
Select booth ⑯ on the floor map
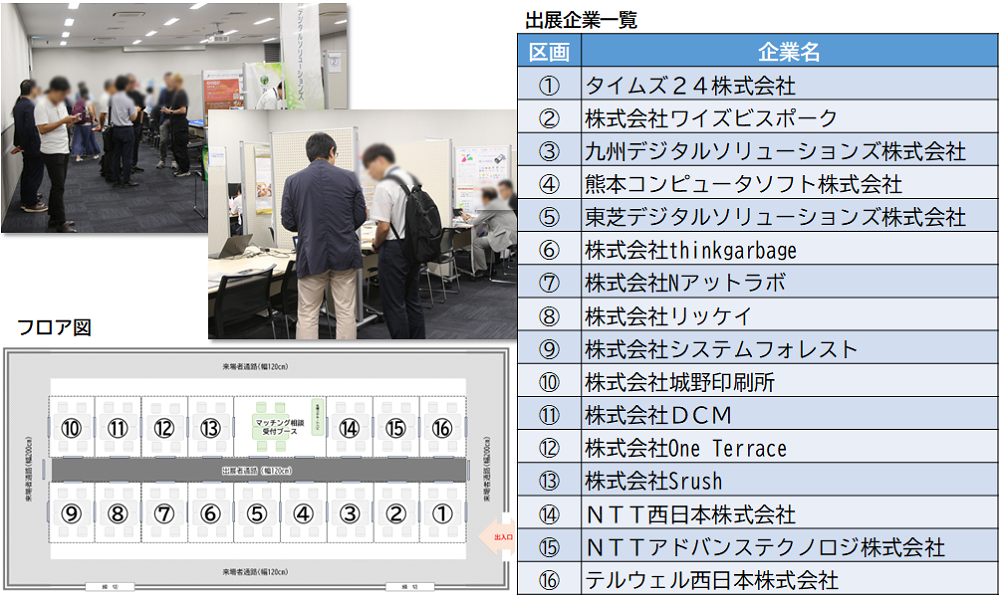pyautogui.click(x=442, y=428)
